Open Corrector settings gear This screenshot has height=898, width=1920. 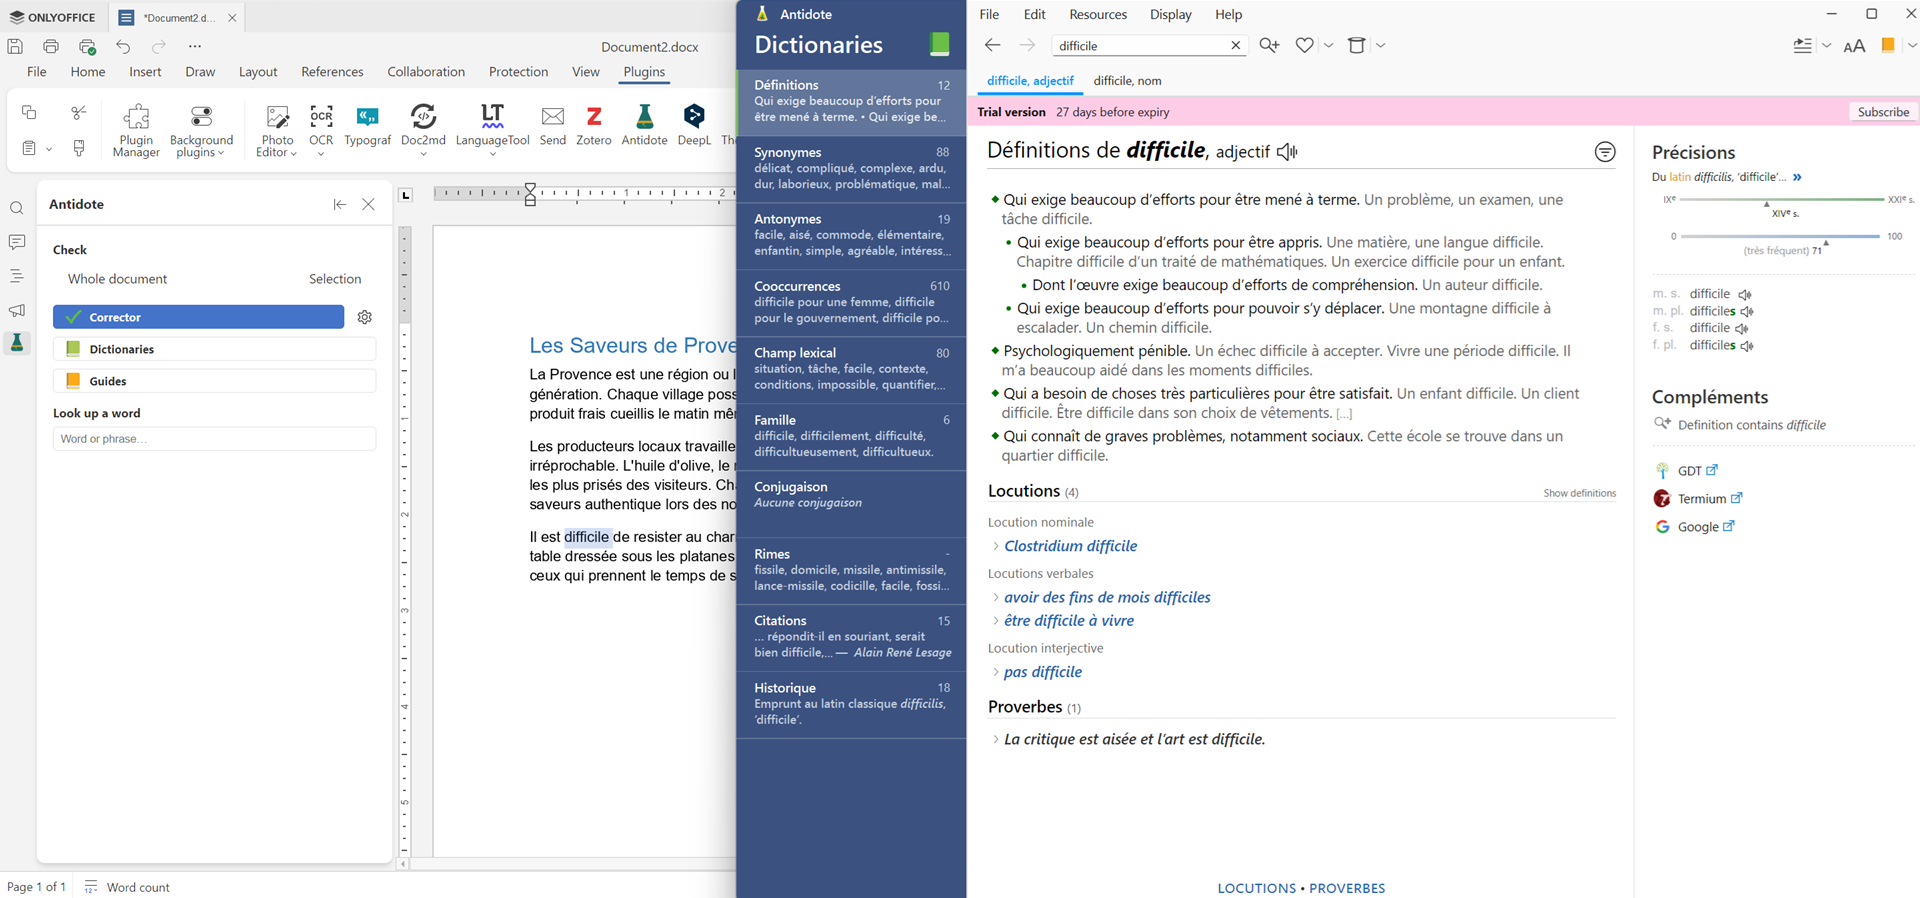365,317
